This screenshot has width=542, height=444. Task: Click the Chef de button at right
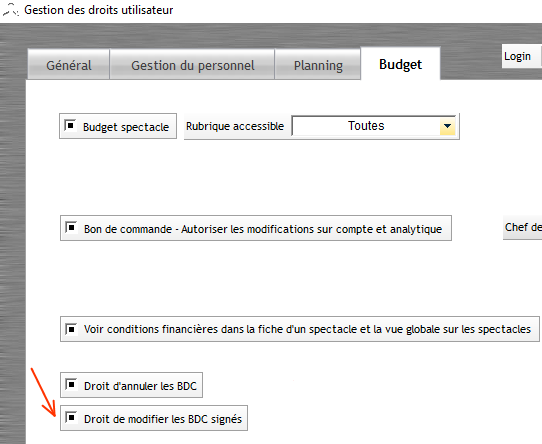tap(522, 228)
